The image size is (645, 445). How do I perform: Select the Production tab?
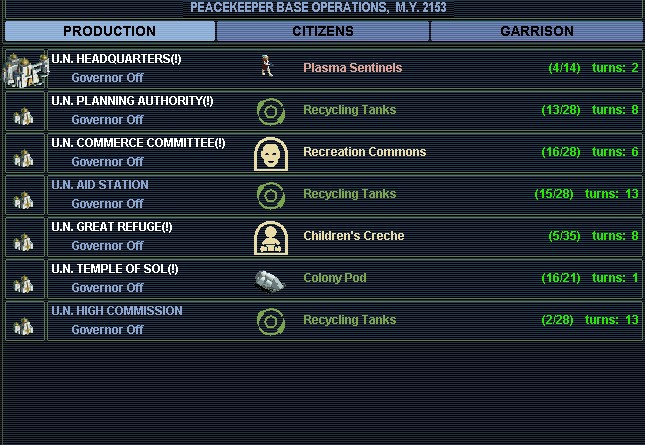point(110,31)
